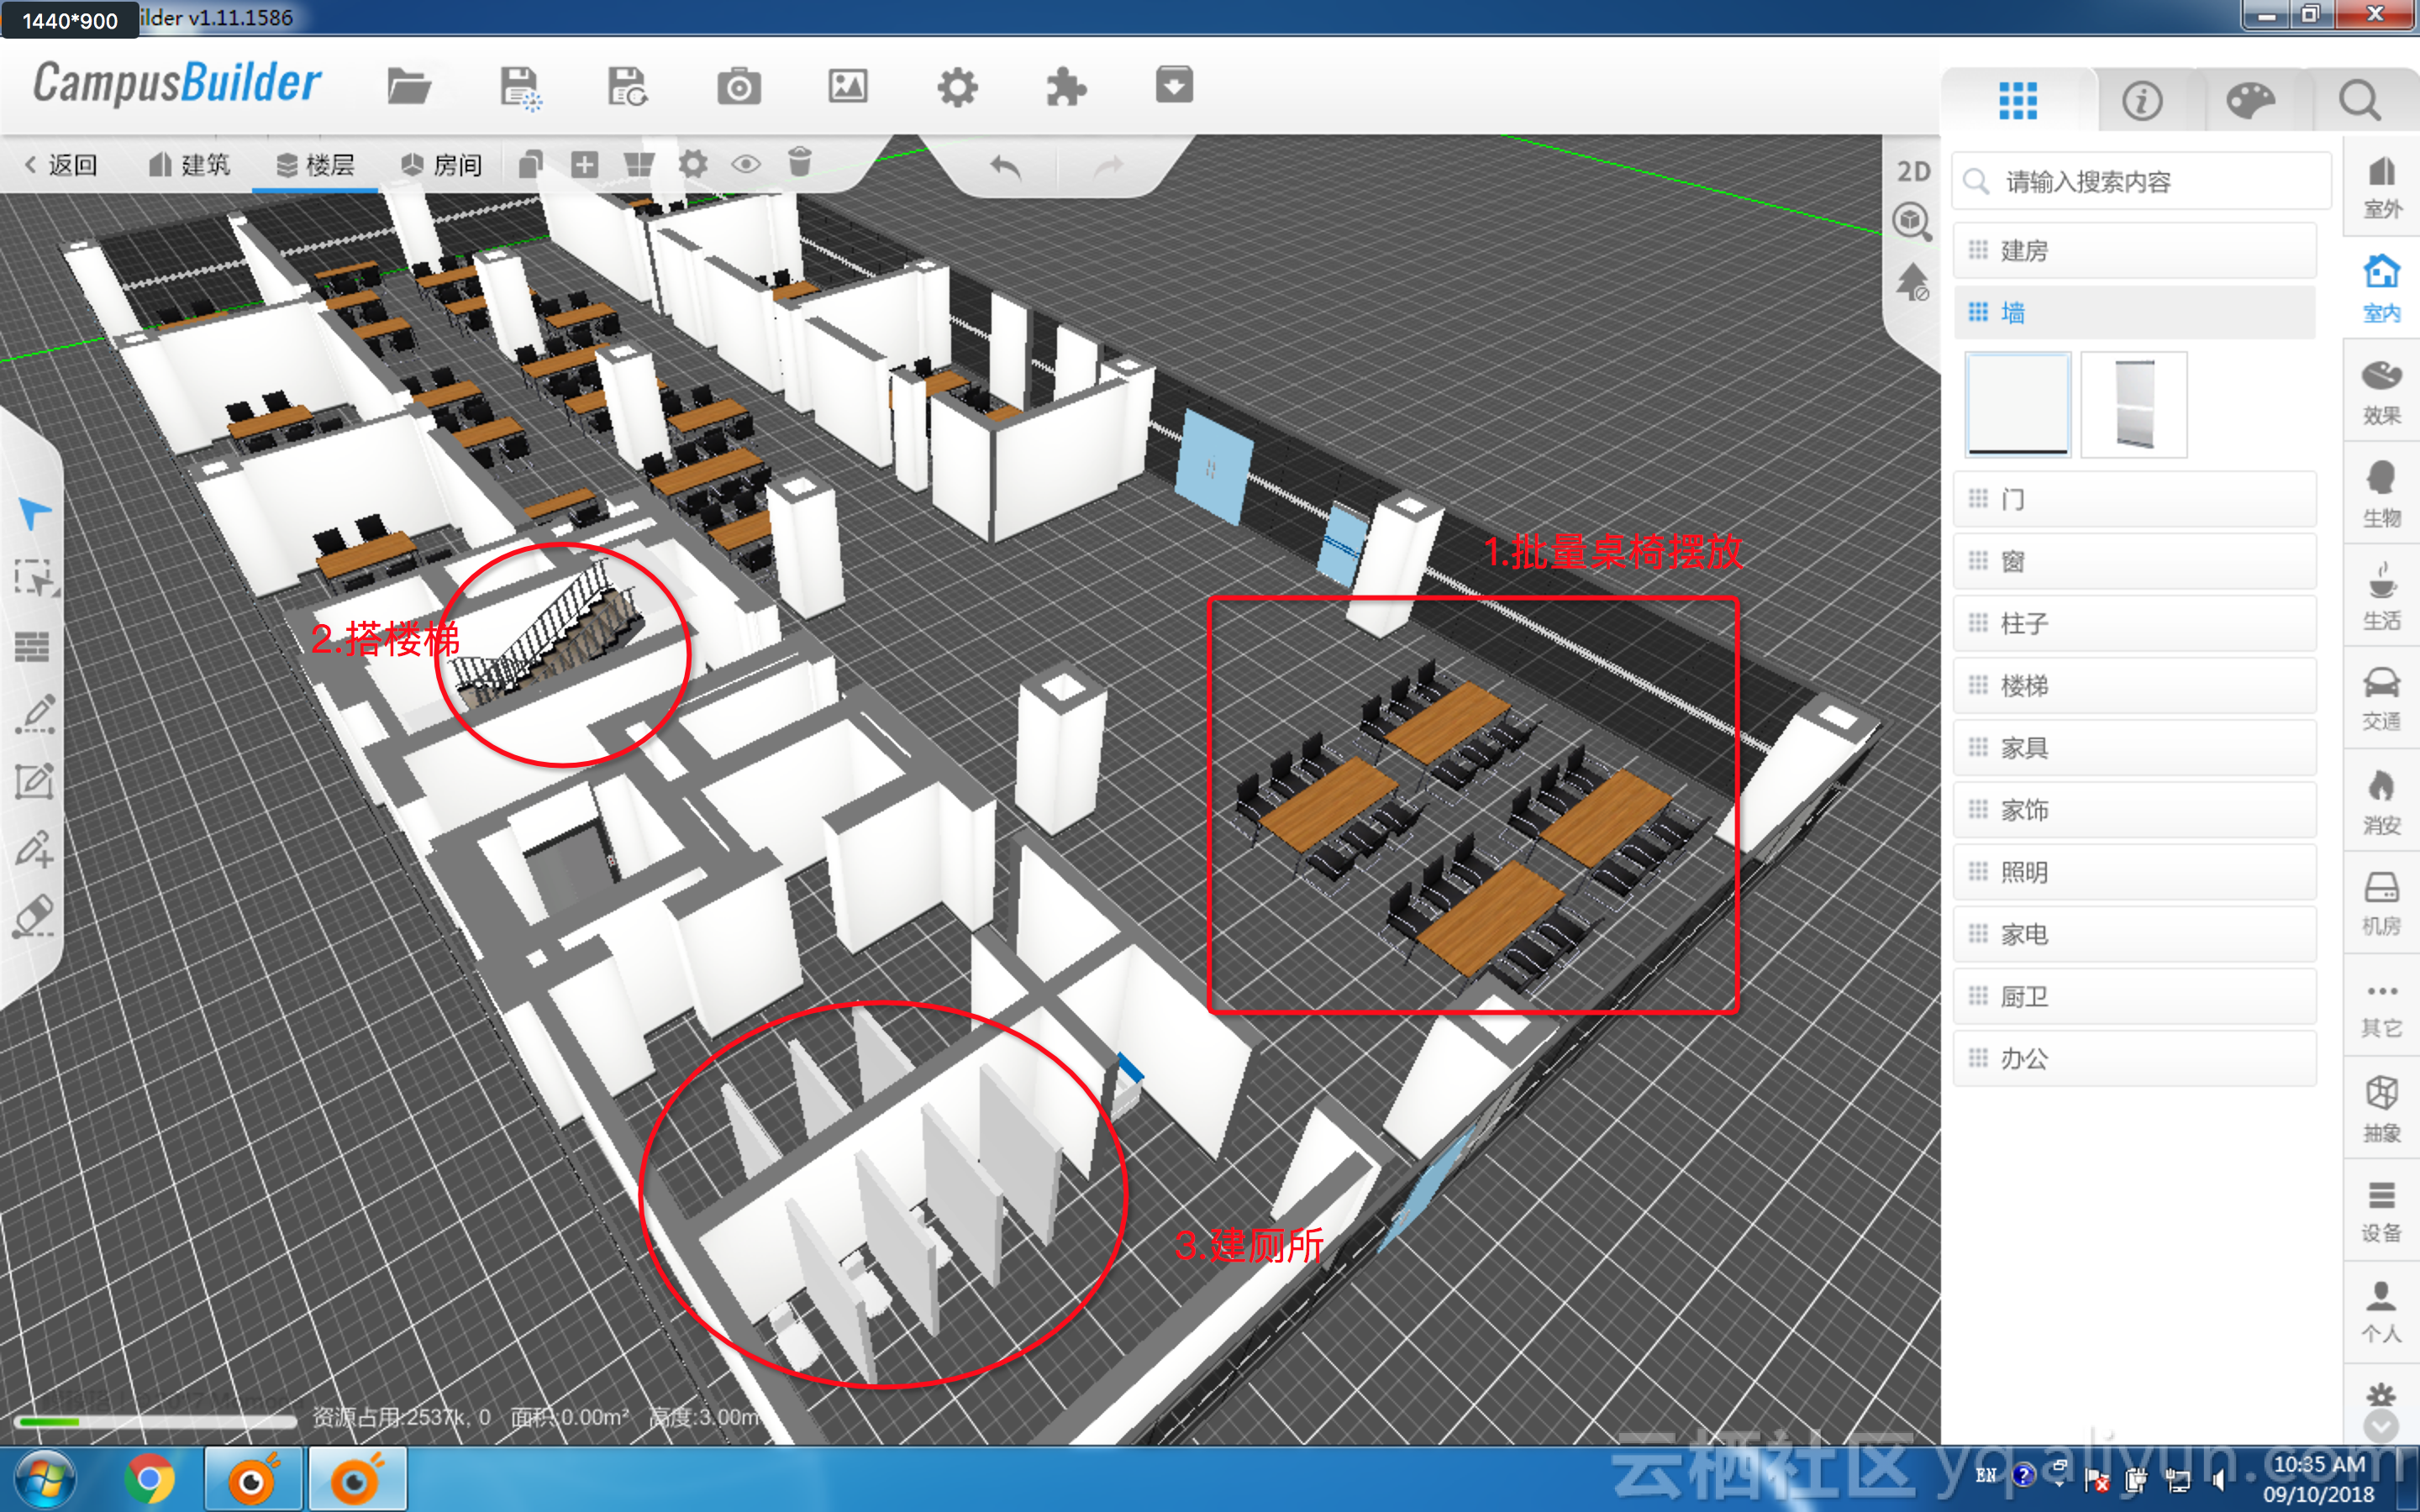Click the add plus icon in floor toolbar

585,163
